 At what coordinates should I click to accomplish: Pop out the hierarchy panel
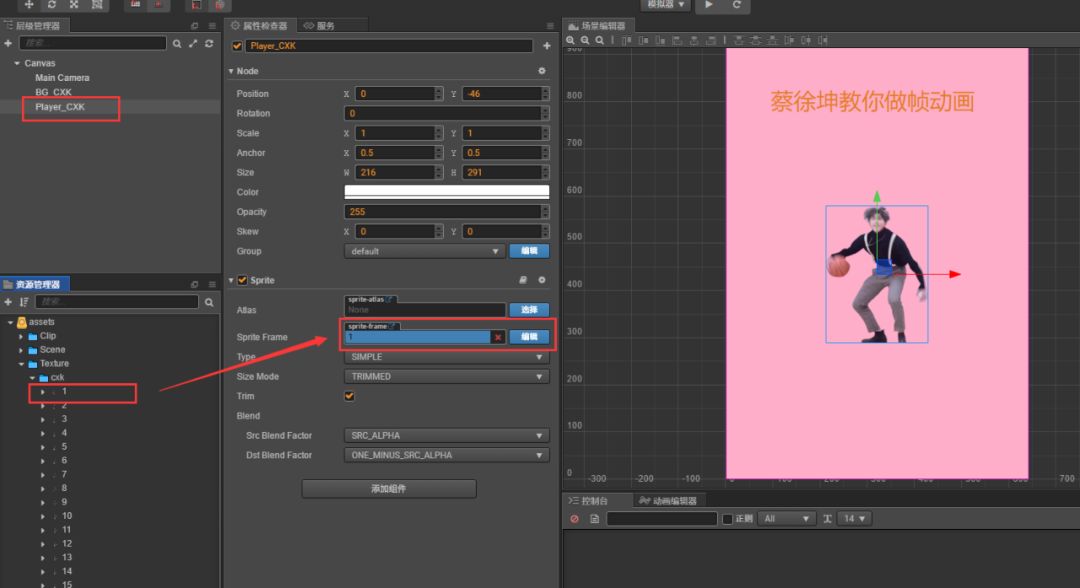(x=194, y=25)
